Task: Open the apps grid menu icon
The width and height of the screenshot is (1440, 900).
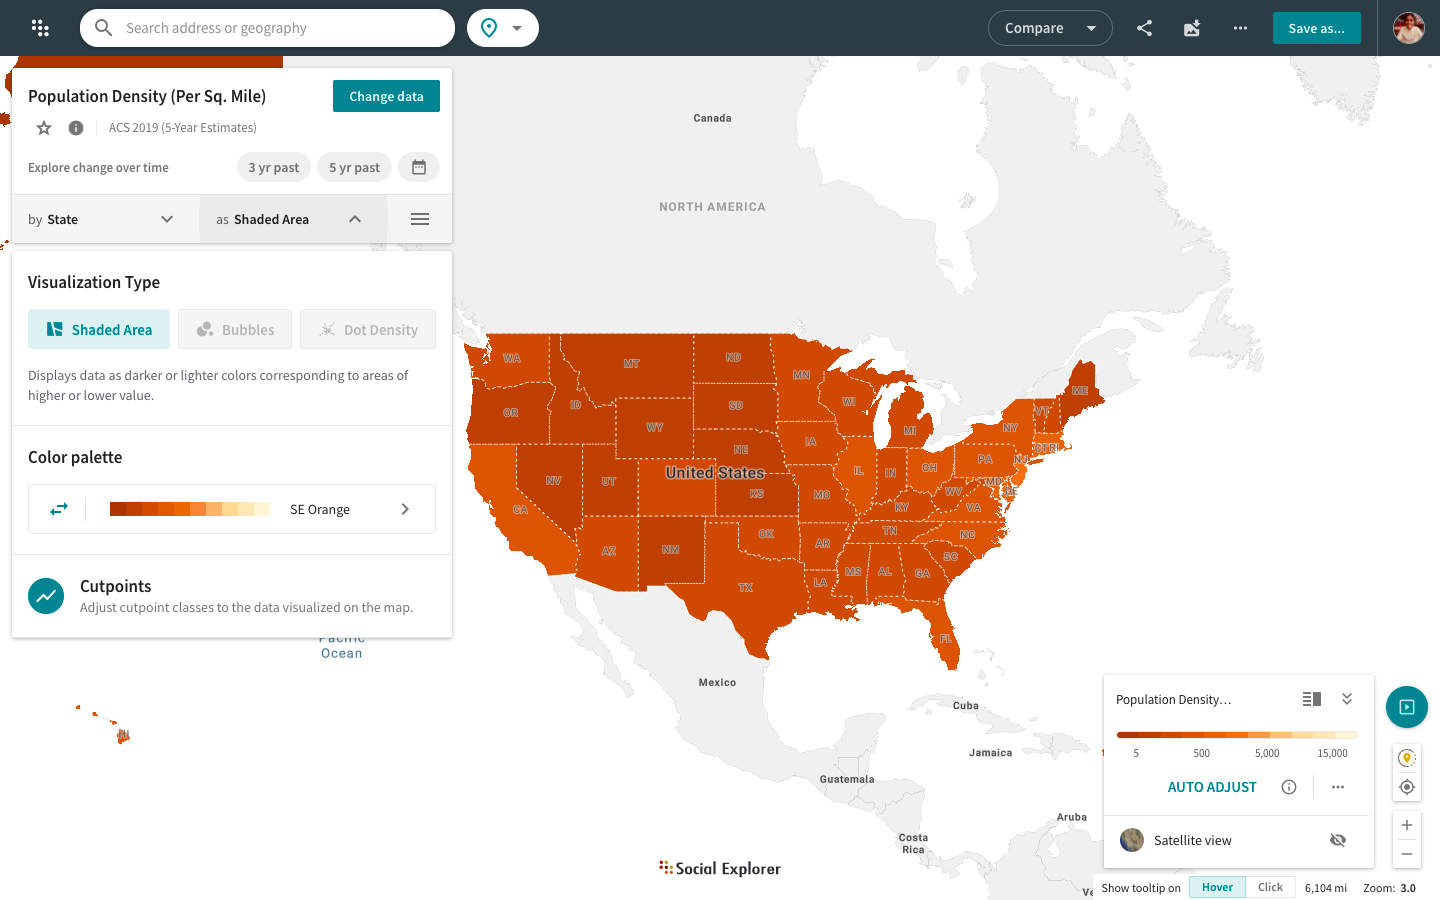Action: pos(40,28)
